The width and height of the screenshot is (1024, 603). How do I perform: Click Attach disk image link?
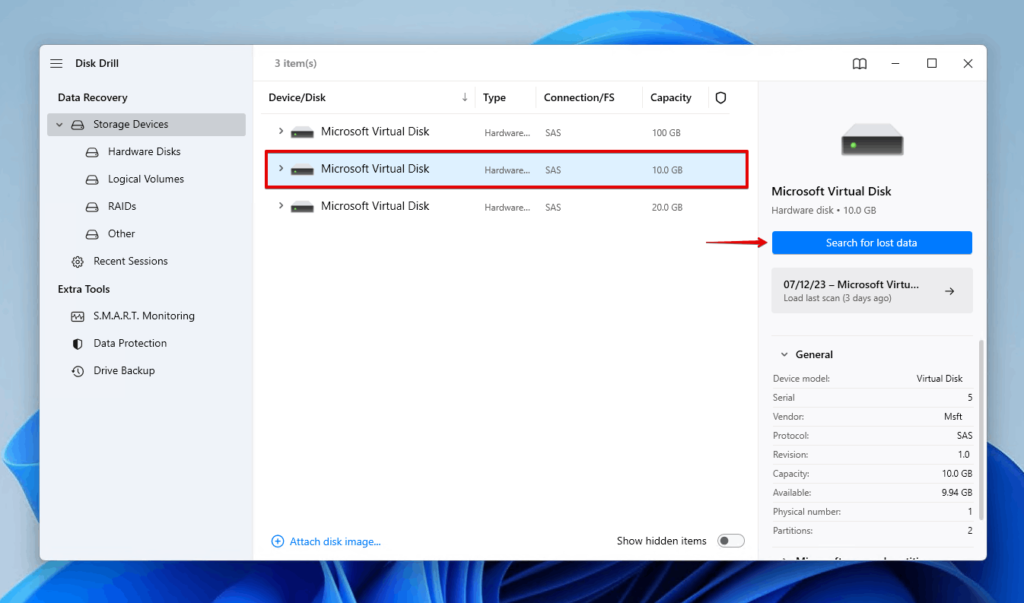pyautogui.click(x=334, y=542)
